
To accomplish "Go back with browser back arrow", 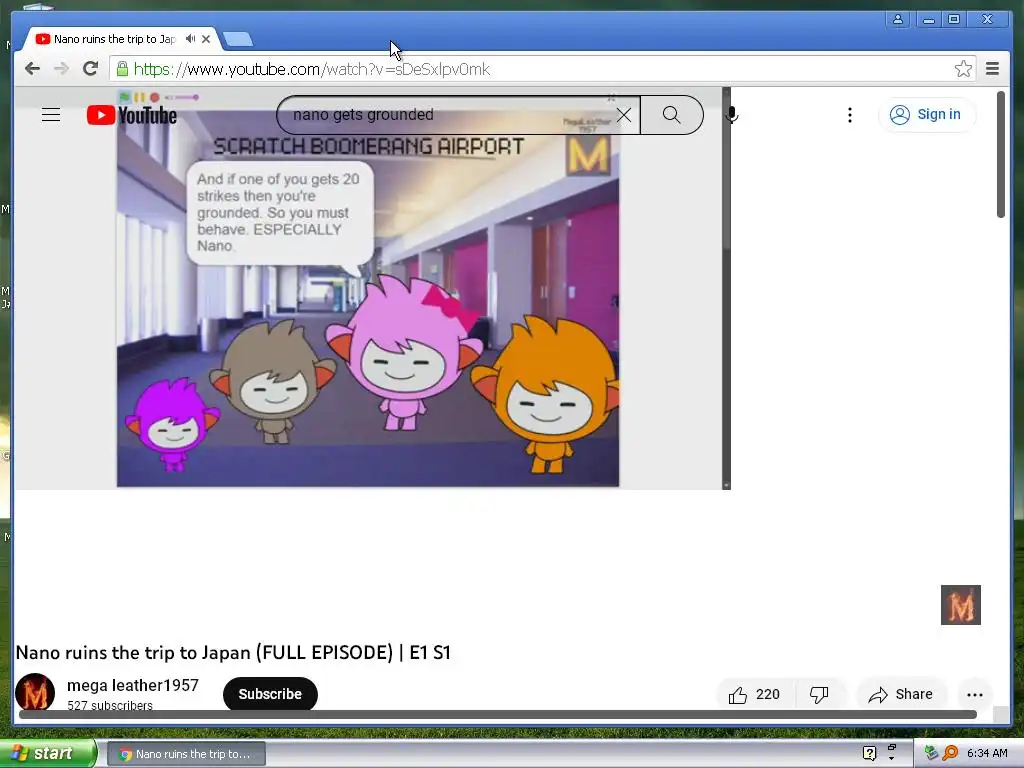I will click(x=32, y=69).
